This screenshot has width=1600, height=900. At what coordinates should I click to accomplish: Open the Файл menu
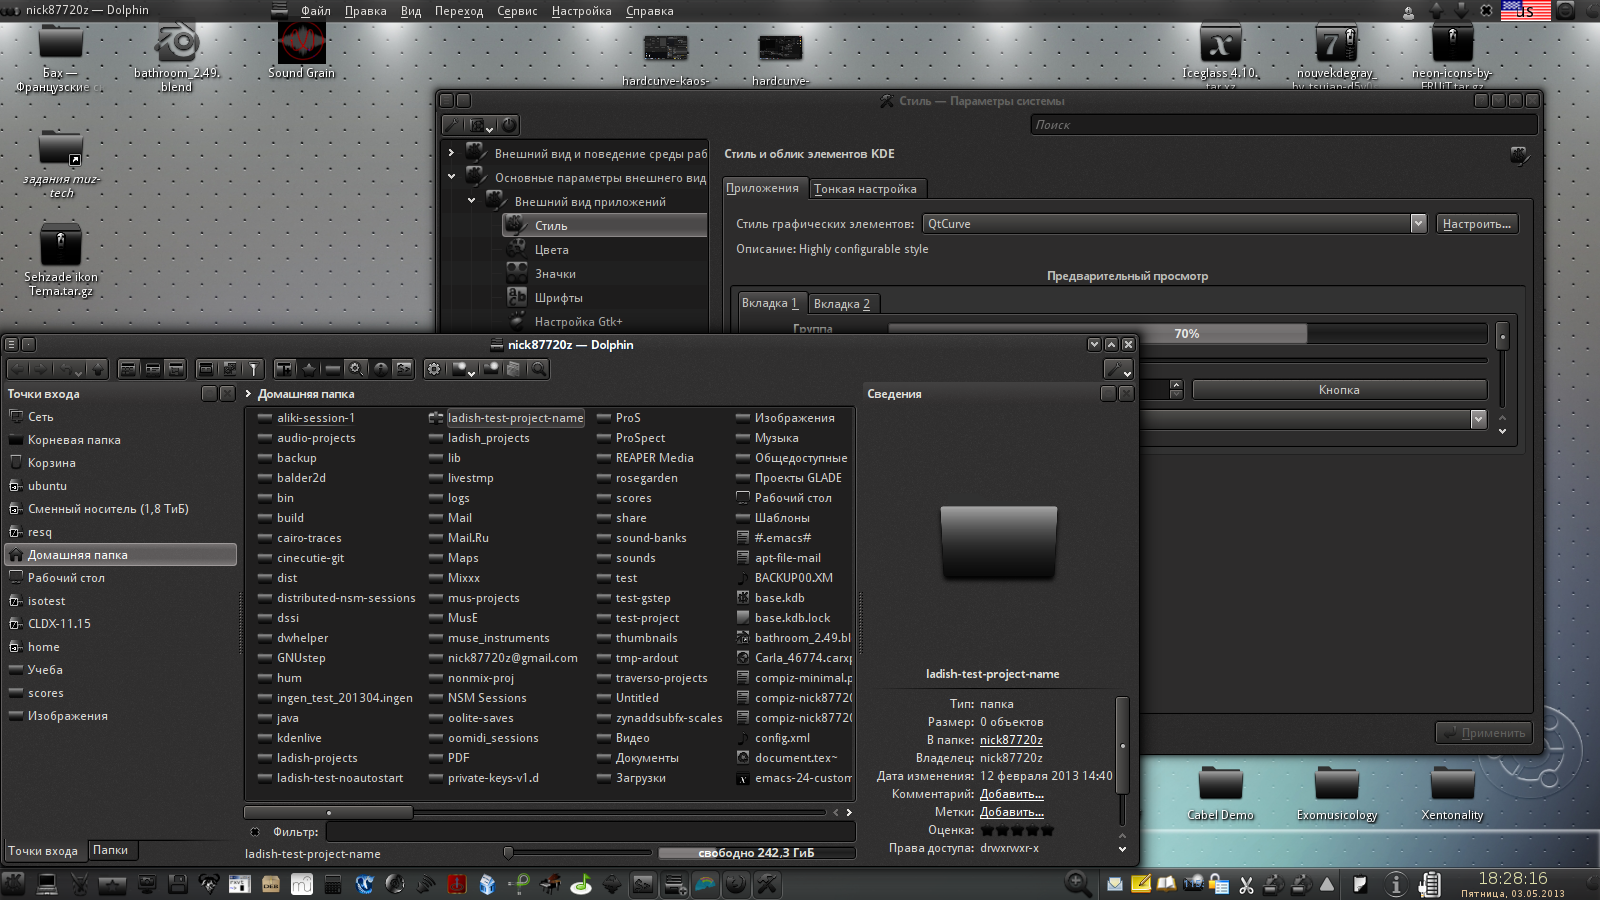click(x=316, y=11)
